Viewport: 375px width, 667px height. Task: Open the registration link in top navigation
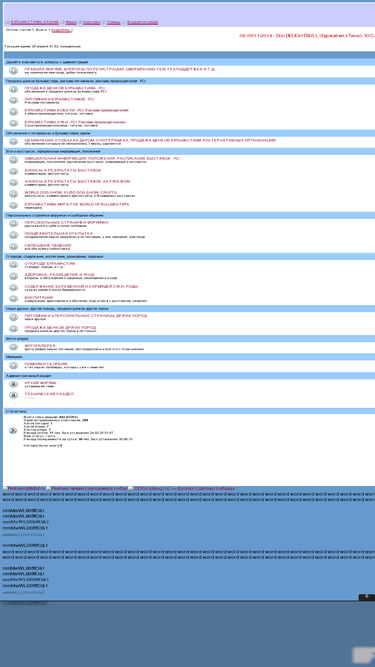(142, 22)
